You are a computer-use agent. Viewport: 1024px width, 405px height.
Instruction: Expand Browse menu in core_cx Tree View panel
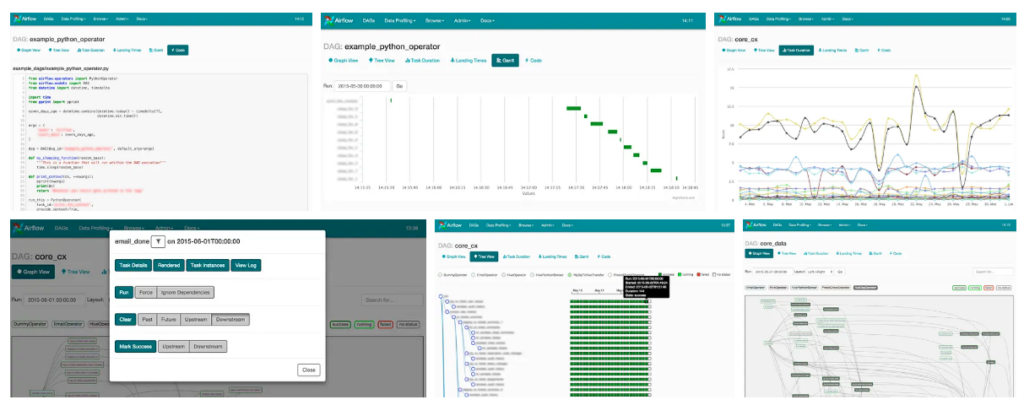tap(526, 225)
